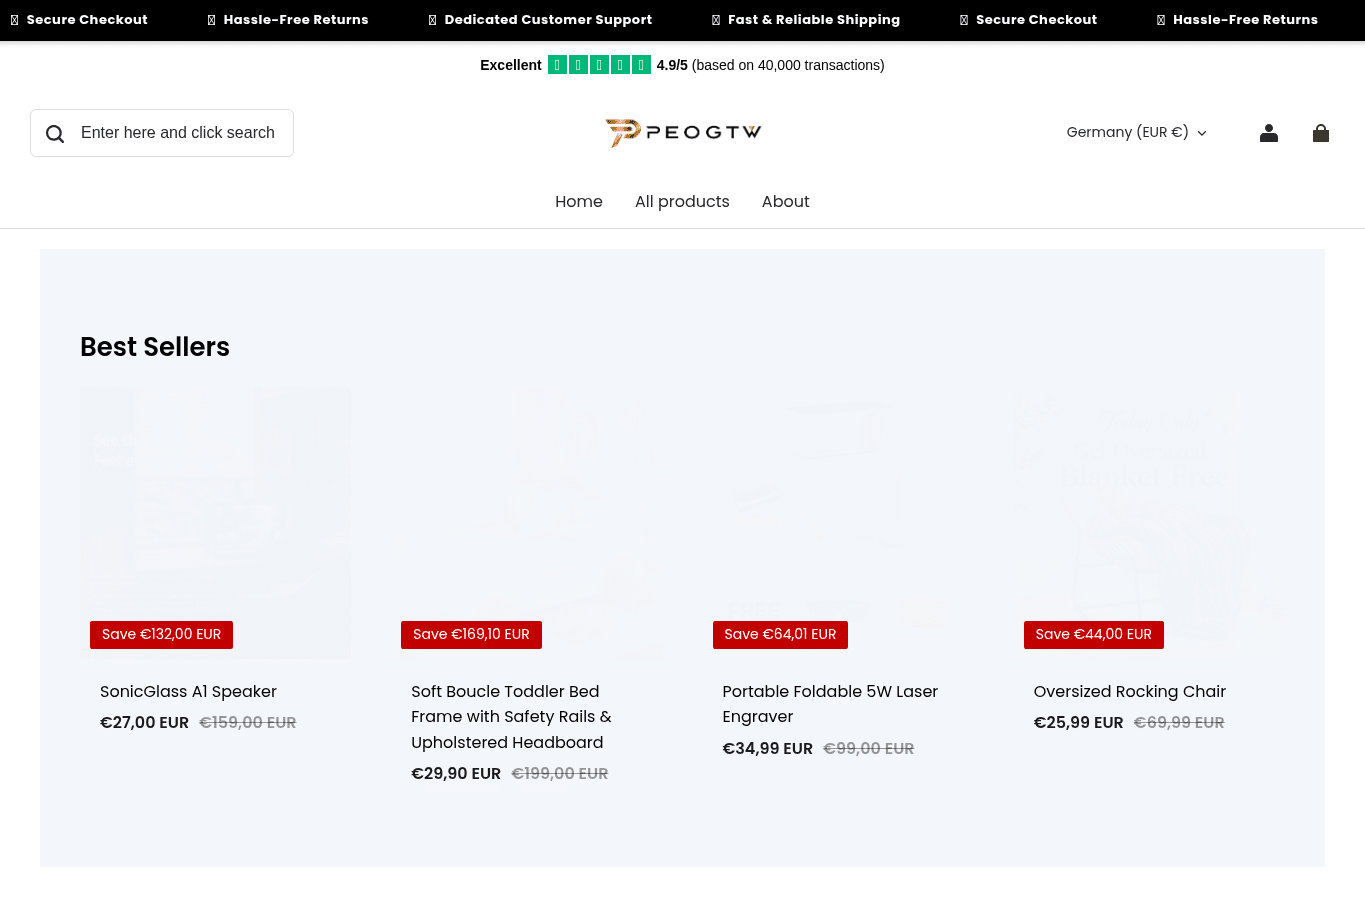Click the search magnifier icon

click(55, 134)
